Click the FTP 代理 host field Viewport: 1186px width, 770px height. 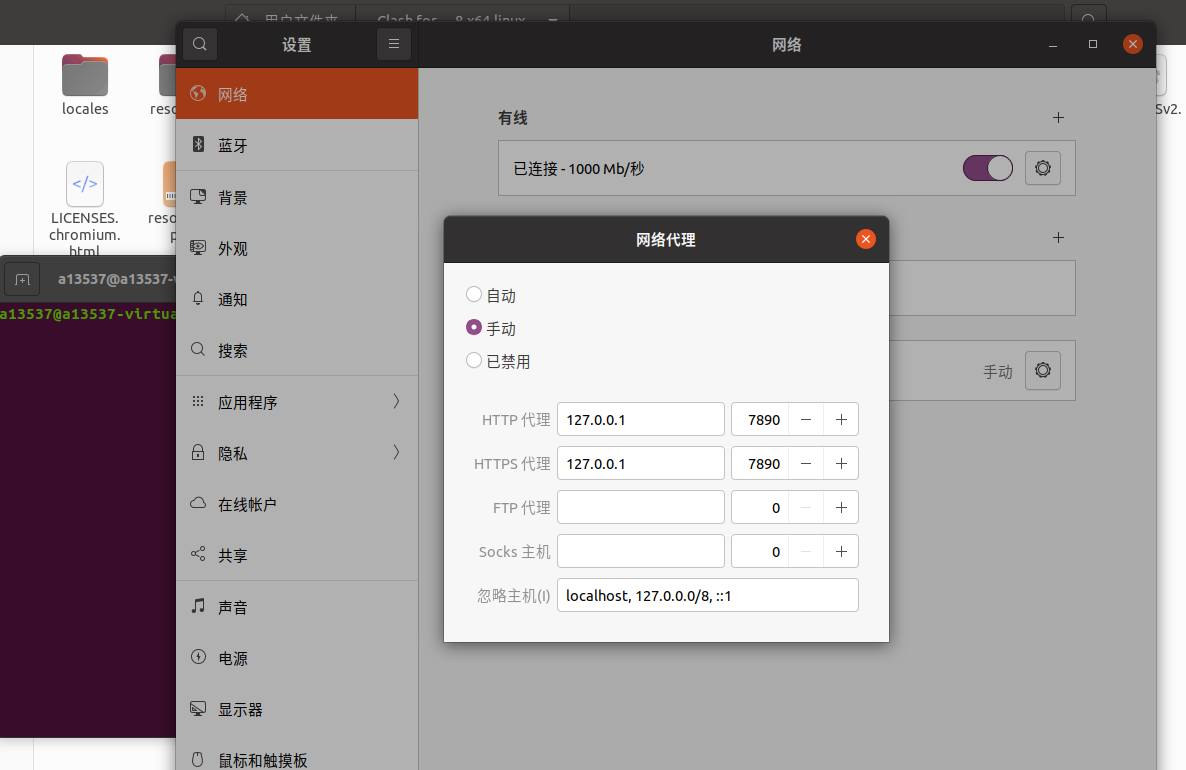pyautogui.click(x=641, y=507)
